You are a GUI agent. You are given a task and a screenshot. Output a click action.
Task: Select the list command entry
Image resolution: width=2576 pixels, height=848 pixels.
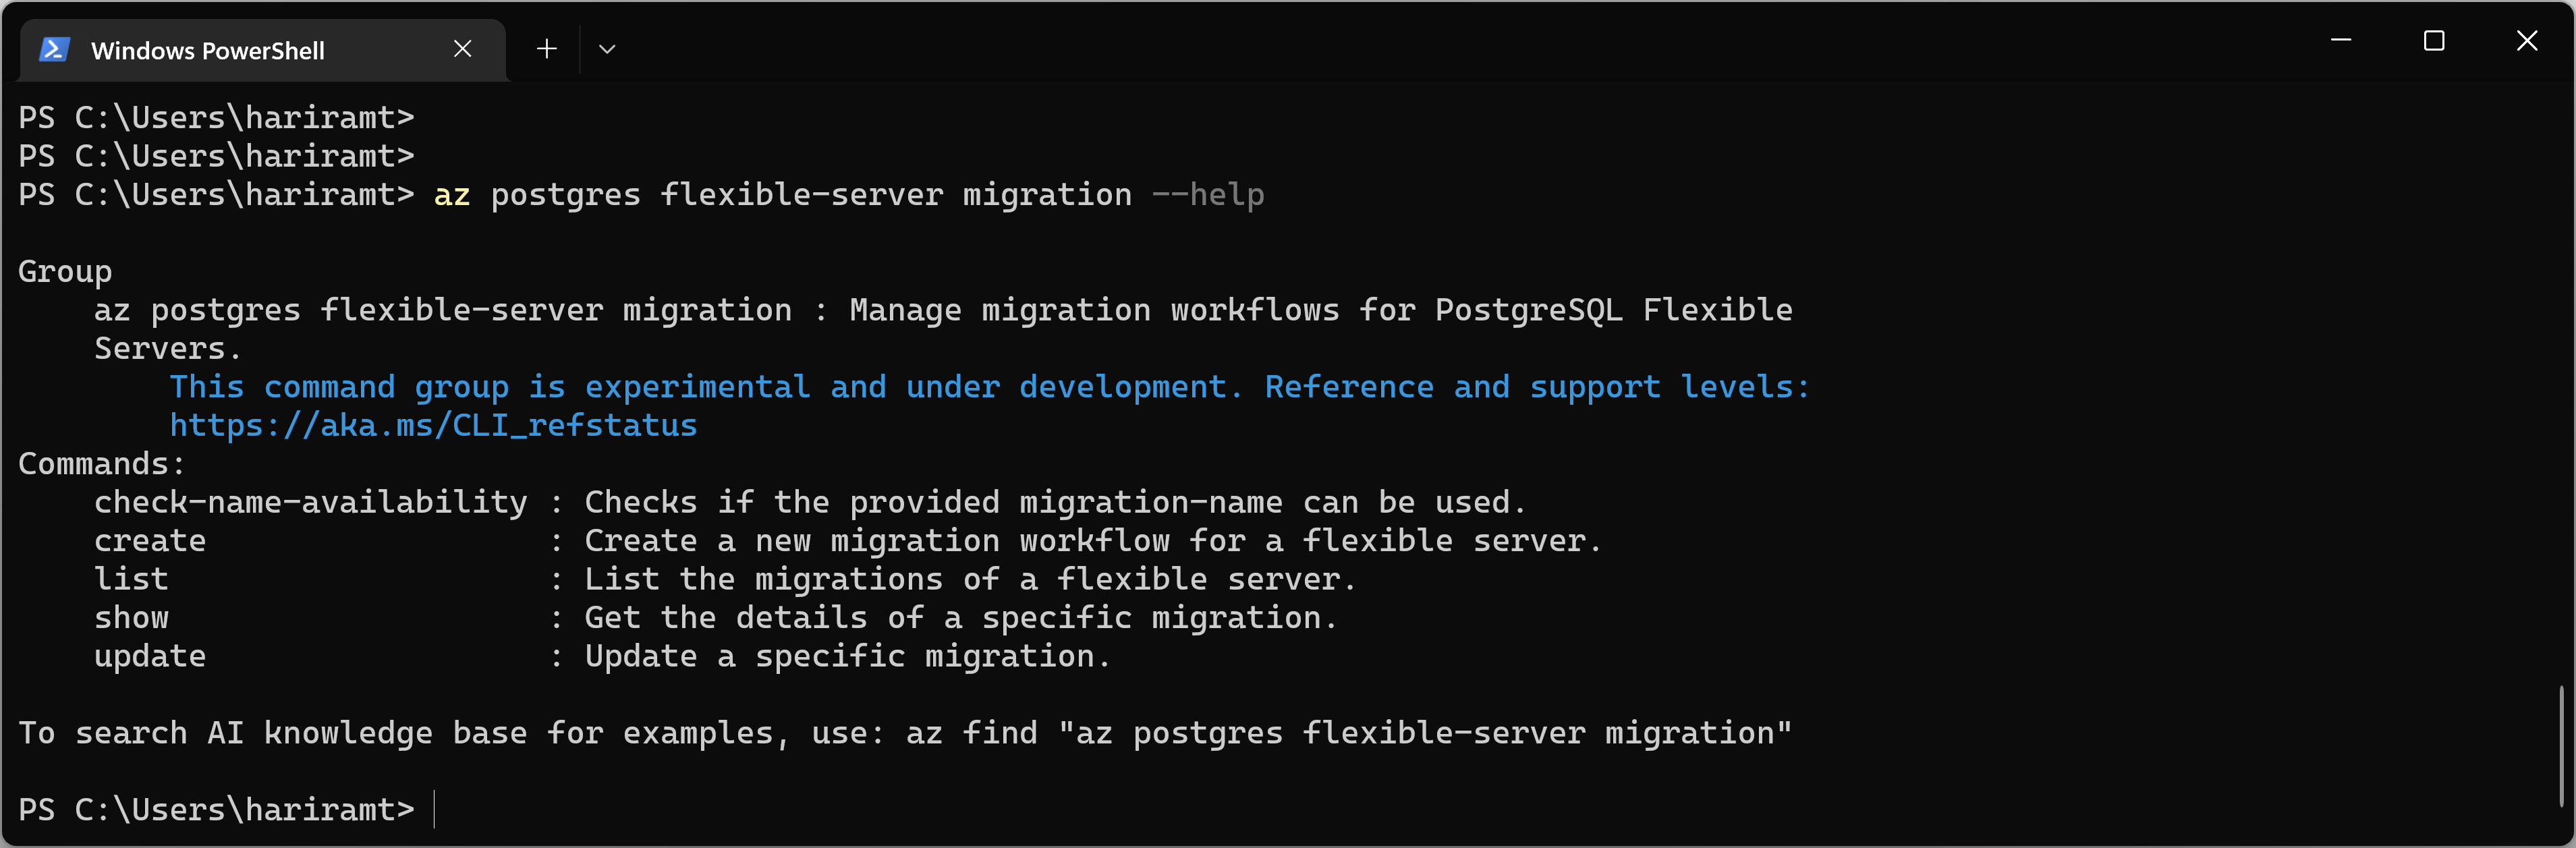click(x=131, y=578)
